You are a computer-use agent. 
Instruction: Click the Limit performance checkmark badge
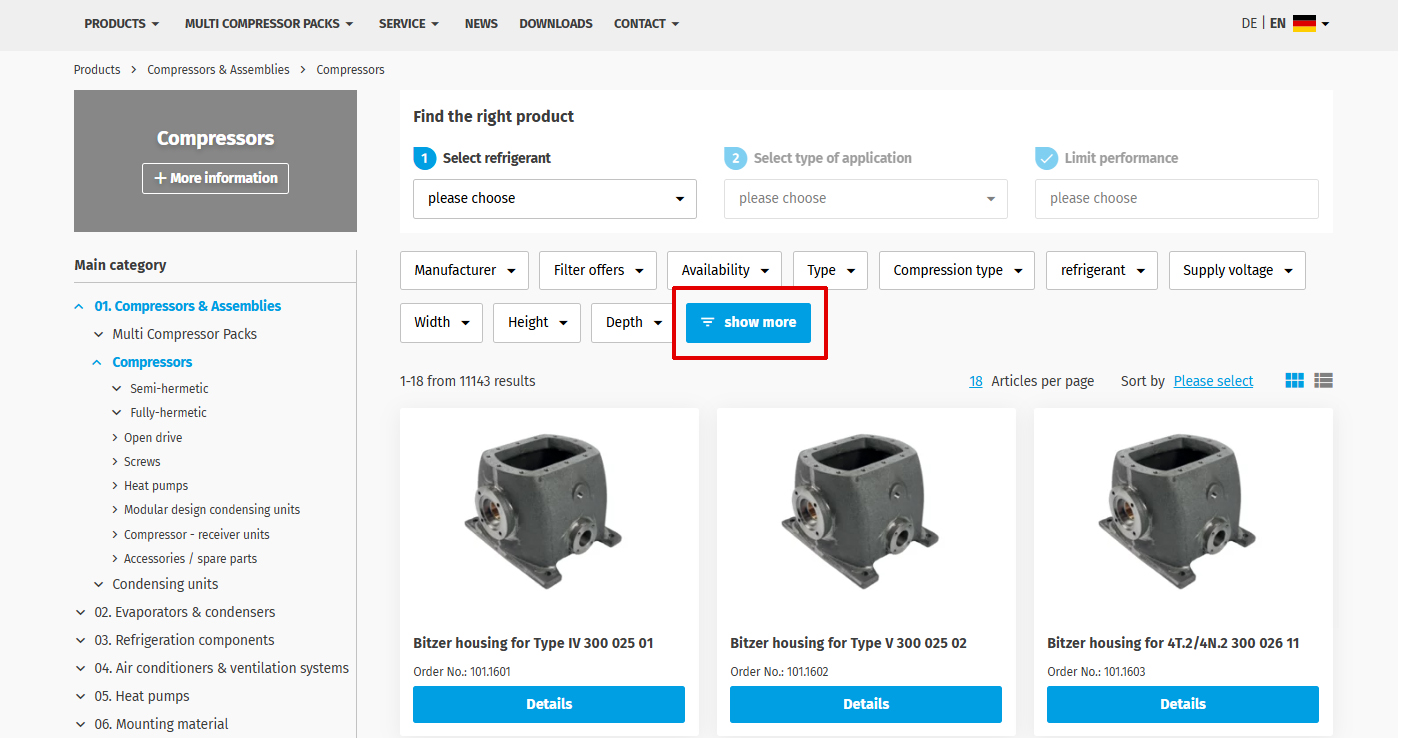point(1046,158)
